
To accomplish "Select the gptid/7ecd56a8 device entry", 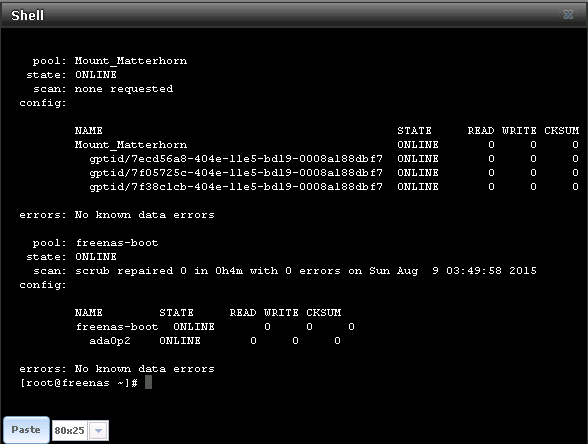I will pyautogui.click(x=236, y=159).
